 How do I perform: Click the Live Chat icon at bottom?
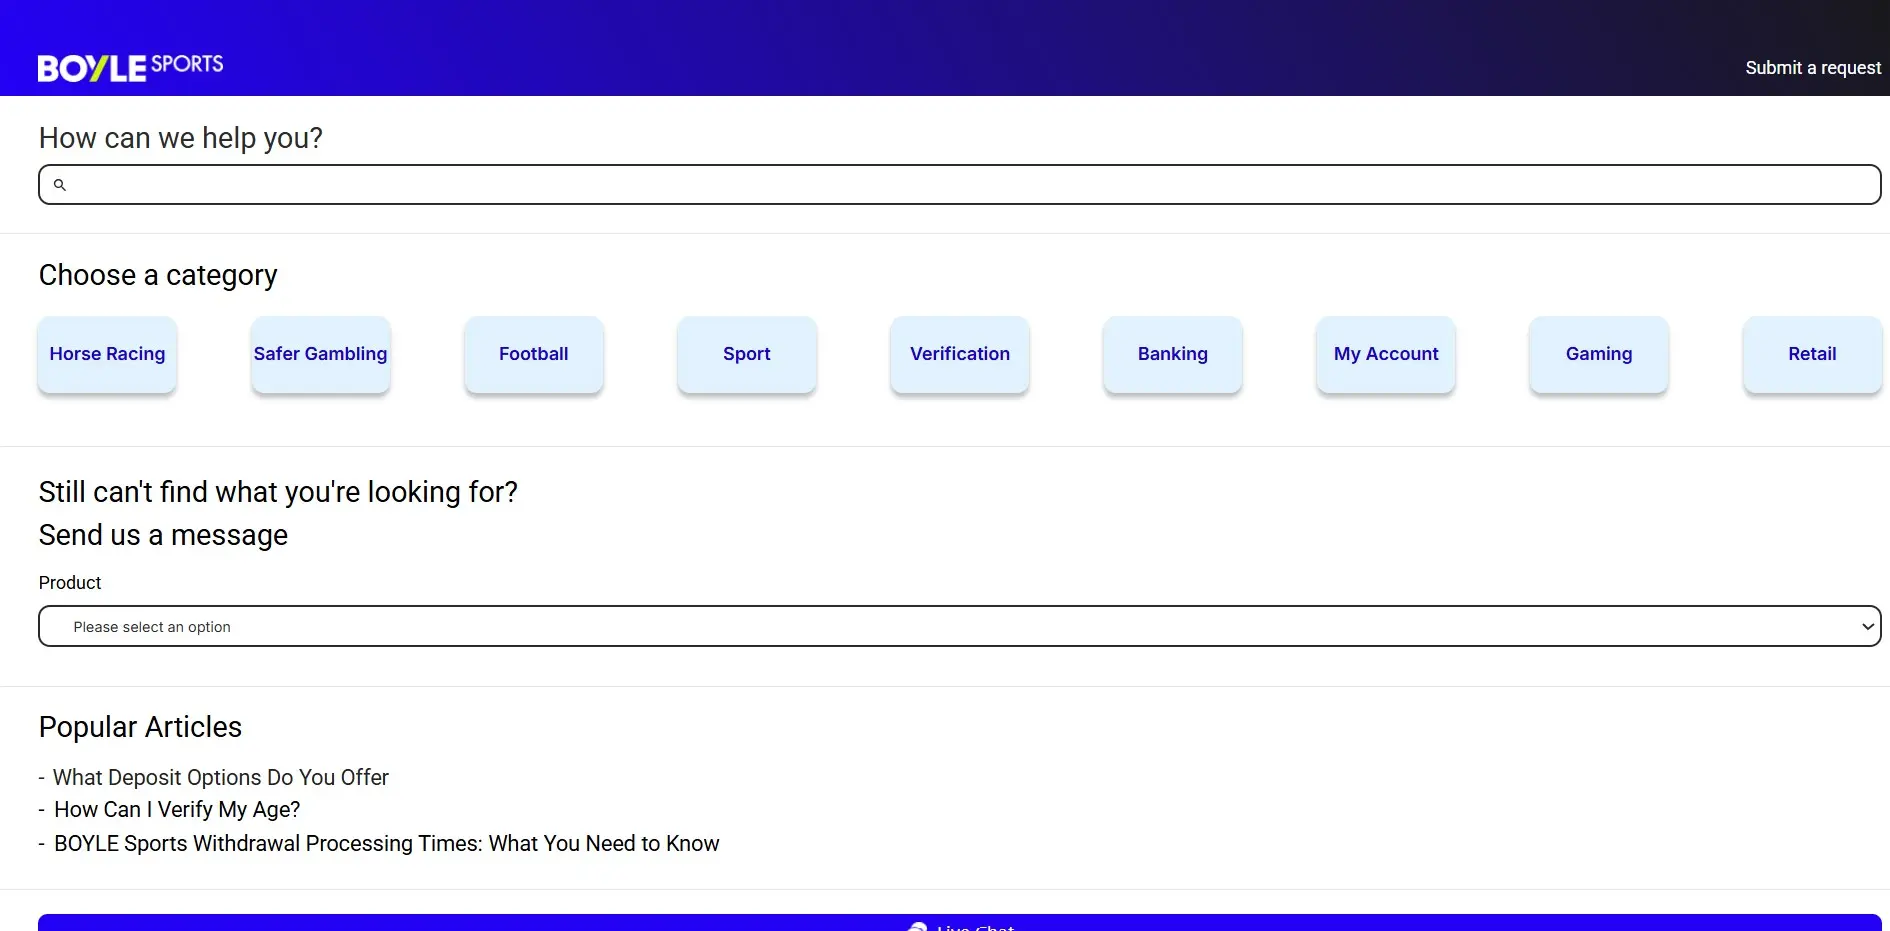click(x=917, y=926)
